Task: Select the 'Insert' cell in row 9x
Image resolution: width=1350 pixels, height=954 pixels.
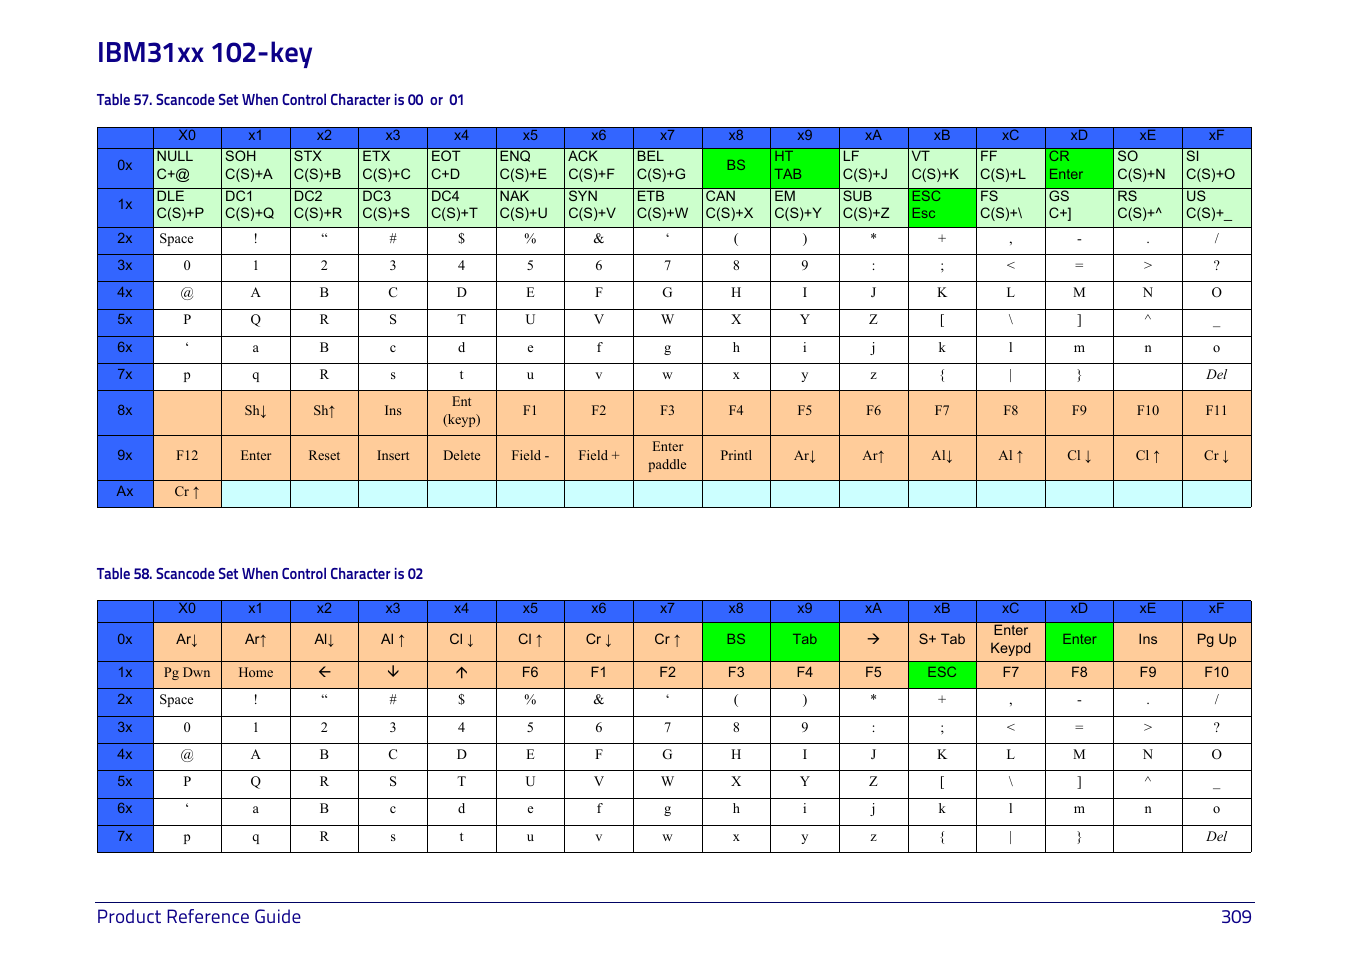Action: tap(393, 456)
